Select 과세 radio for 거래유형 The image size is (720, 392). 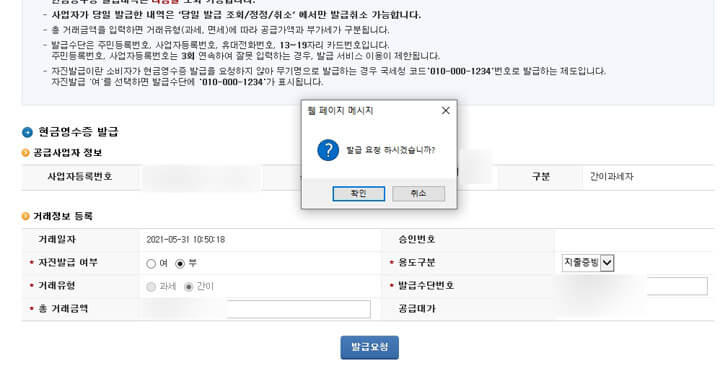click(151, 287)
